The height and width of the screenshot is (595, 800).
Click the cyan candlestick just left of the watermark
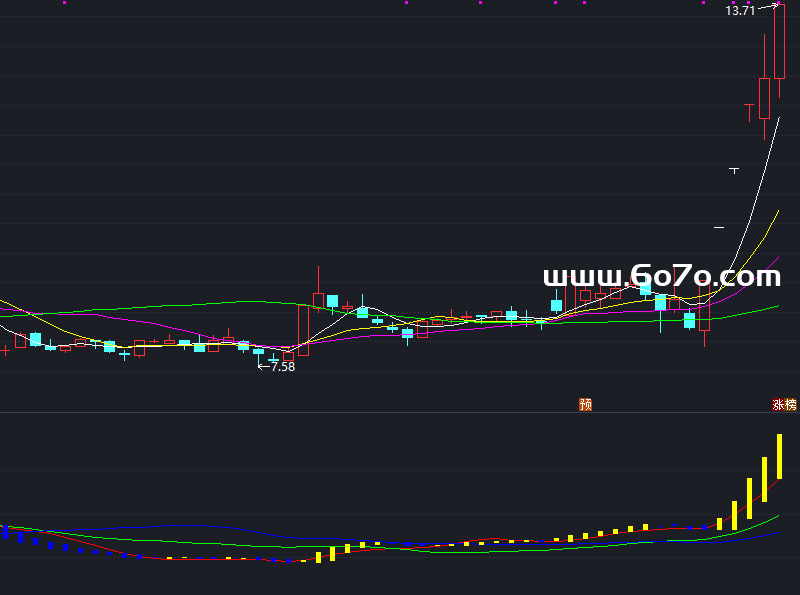coord(556,305)
